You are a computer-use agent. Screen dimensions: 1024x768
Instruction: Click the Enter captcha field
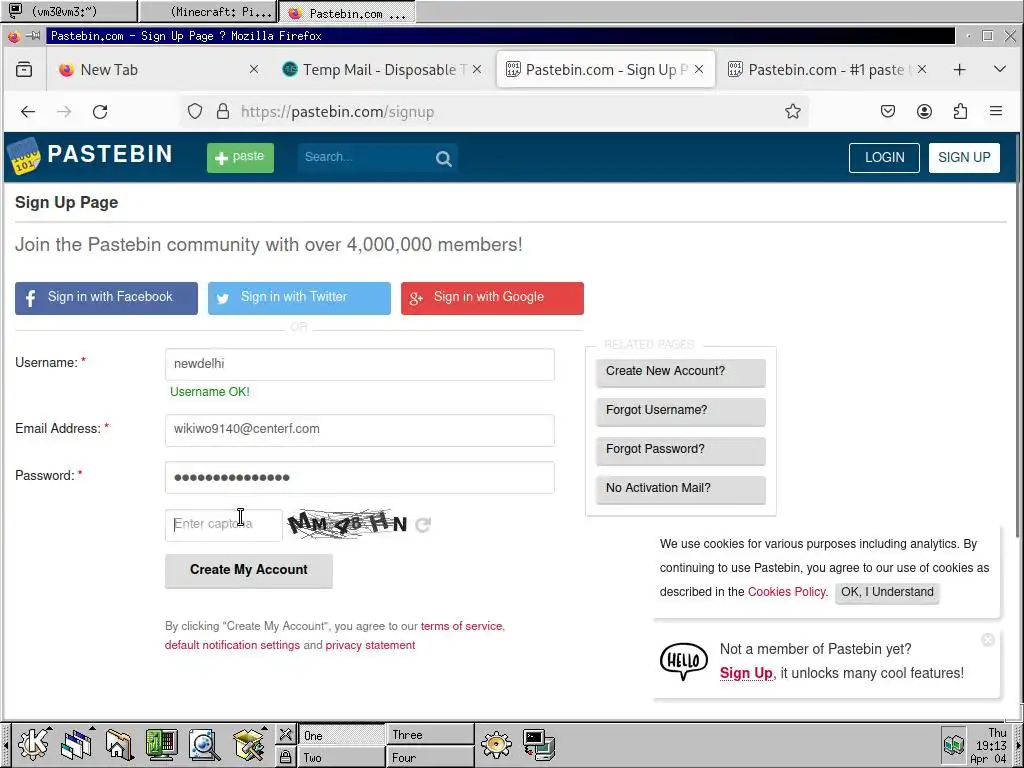(x=223, y=524)
